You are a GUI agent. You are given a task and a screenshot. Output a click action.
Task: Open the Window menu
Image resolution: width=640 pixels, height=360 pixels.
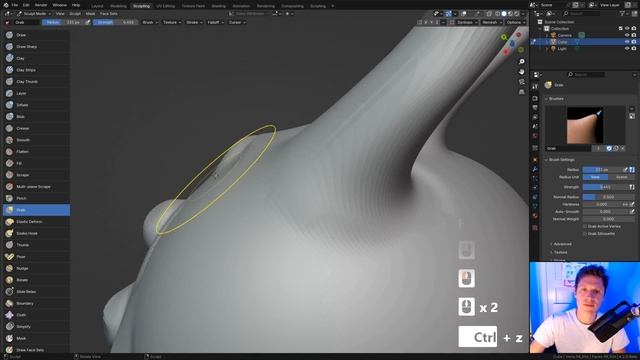click(x=60, y=5)
